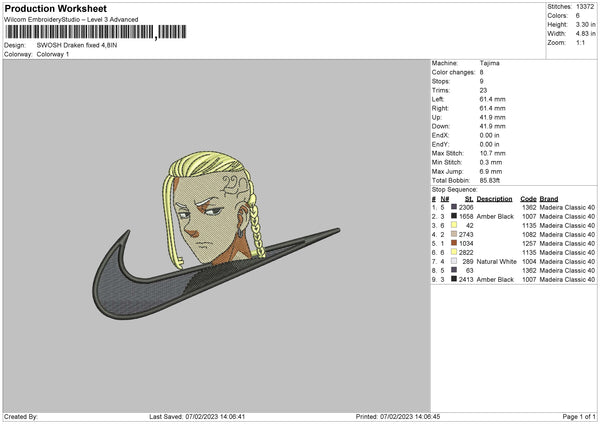Viewport: 600px width, 424px height.
Task: Click the embroidered Draken swoosh design preview
Action: [x=216, y=235]
